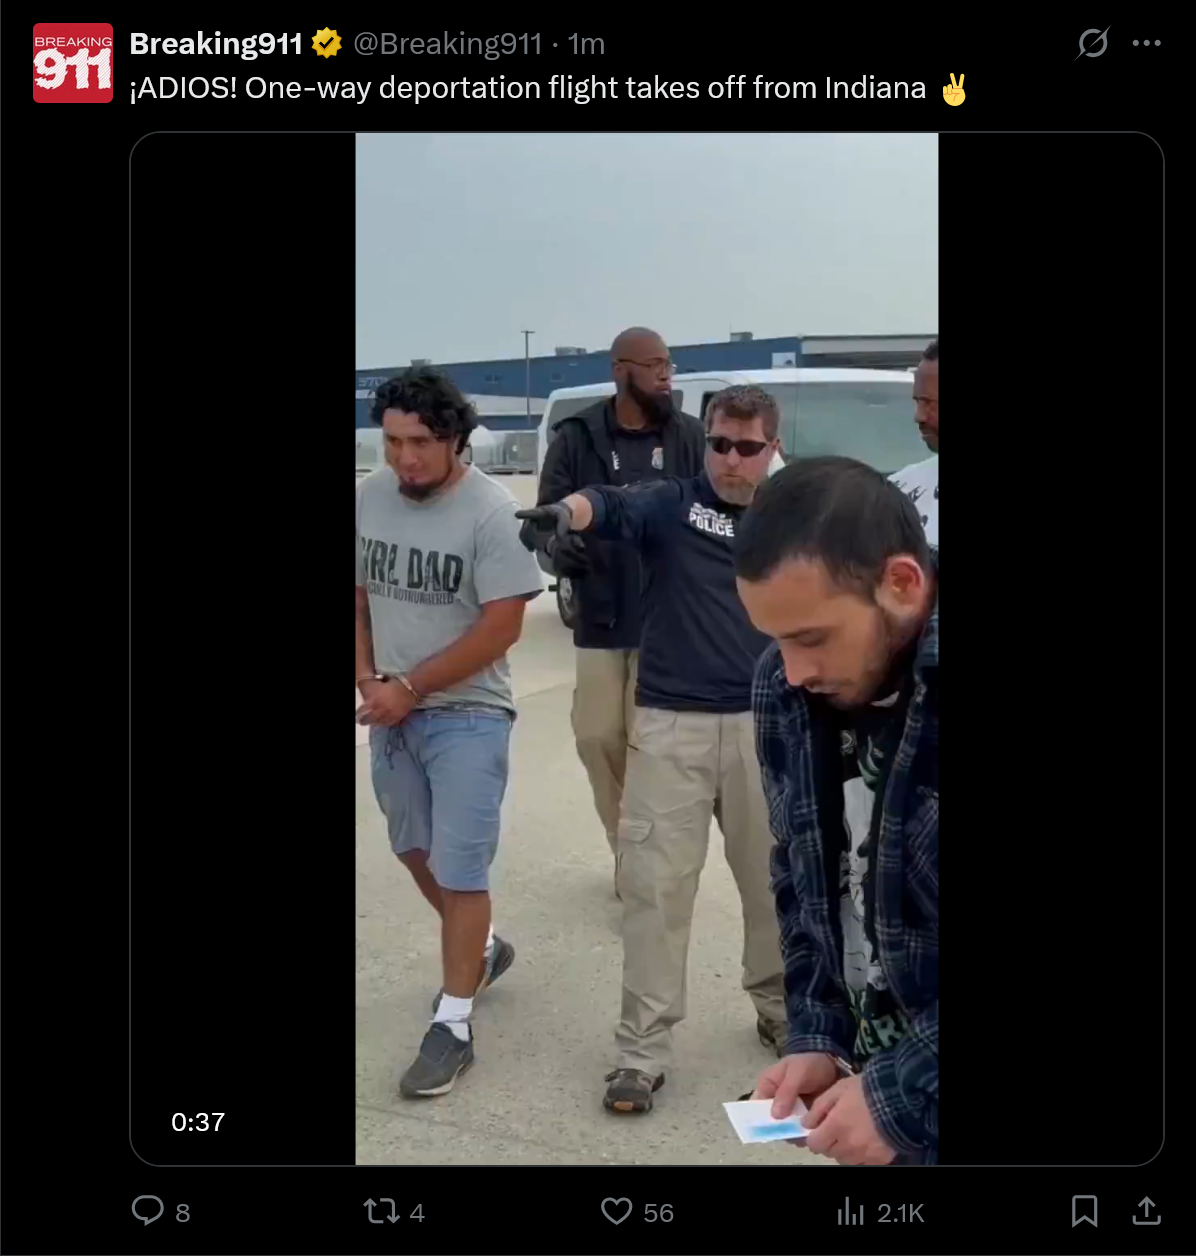Click the 56 likes count
This screenshot has width=1196, height=1256.
coord(658,1213)
